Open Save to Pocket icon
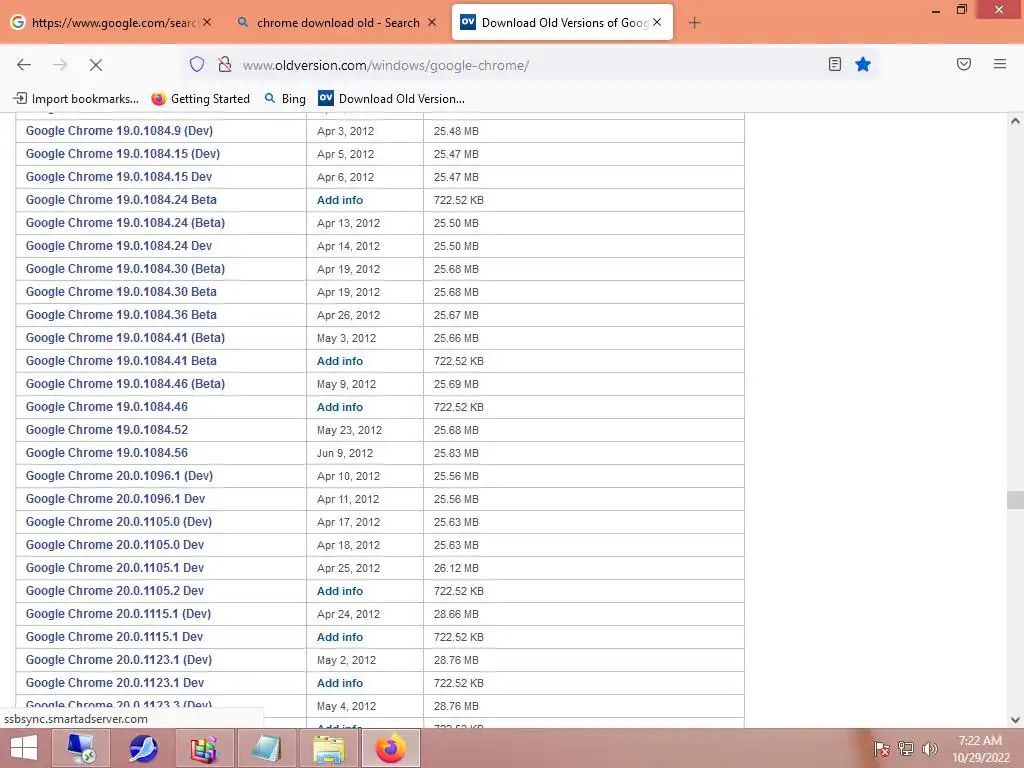Viewport: 1024px width, 768px height. (x=964, y=64)
